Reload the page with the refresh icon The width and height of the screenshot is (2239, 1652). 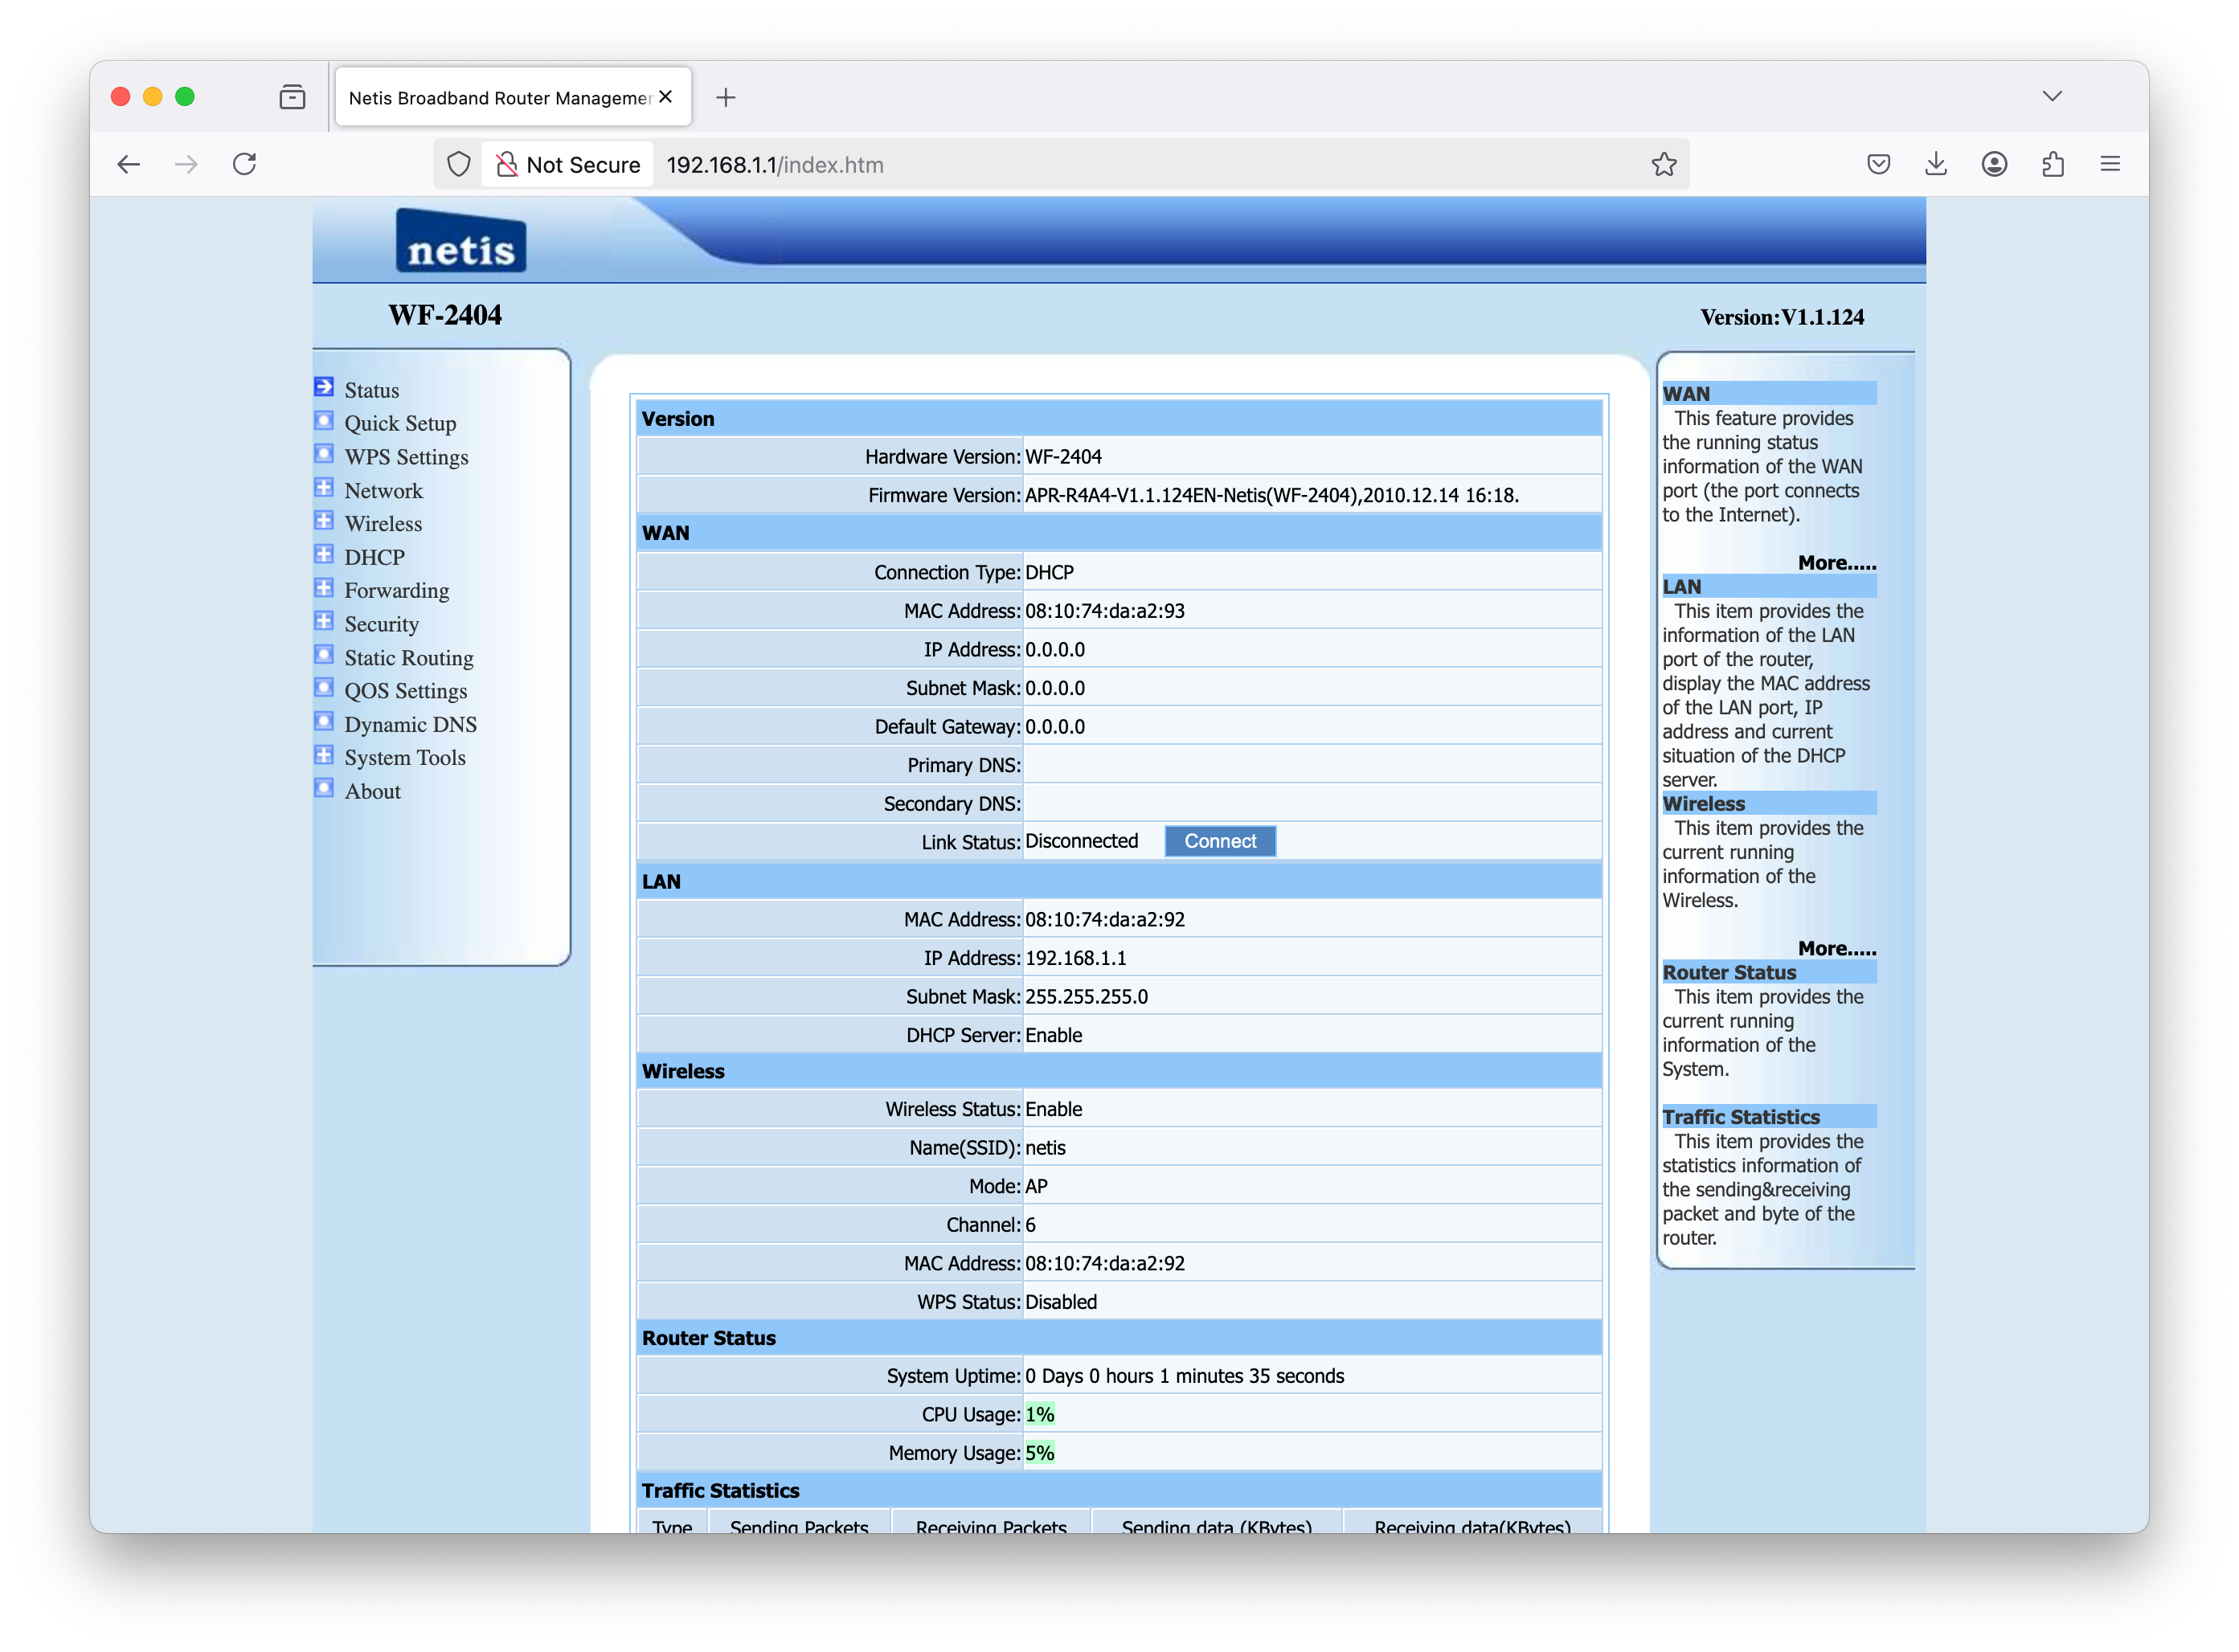[x=245, y=164]
